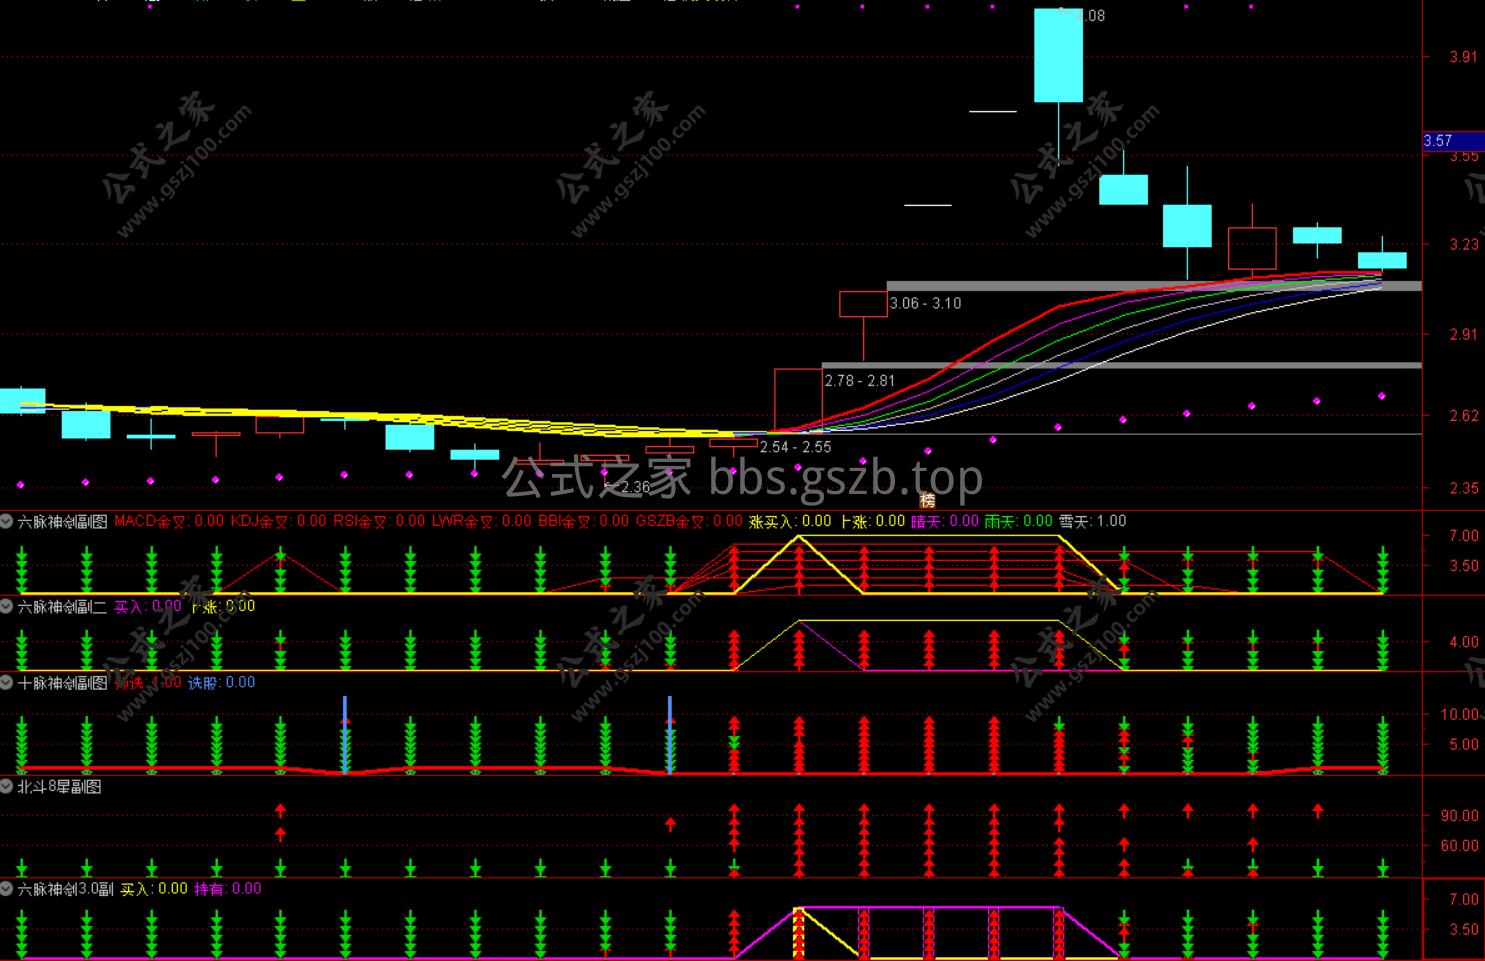Image resolution: width=1485 pixels, height=961 pixels.
Task: Select the tallest cyan candlestick near 4.08
Action: pos(1058,55)
